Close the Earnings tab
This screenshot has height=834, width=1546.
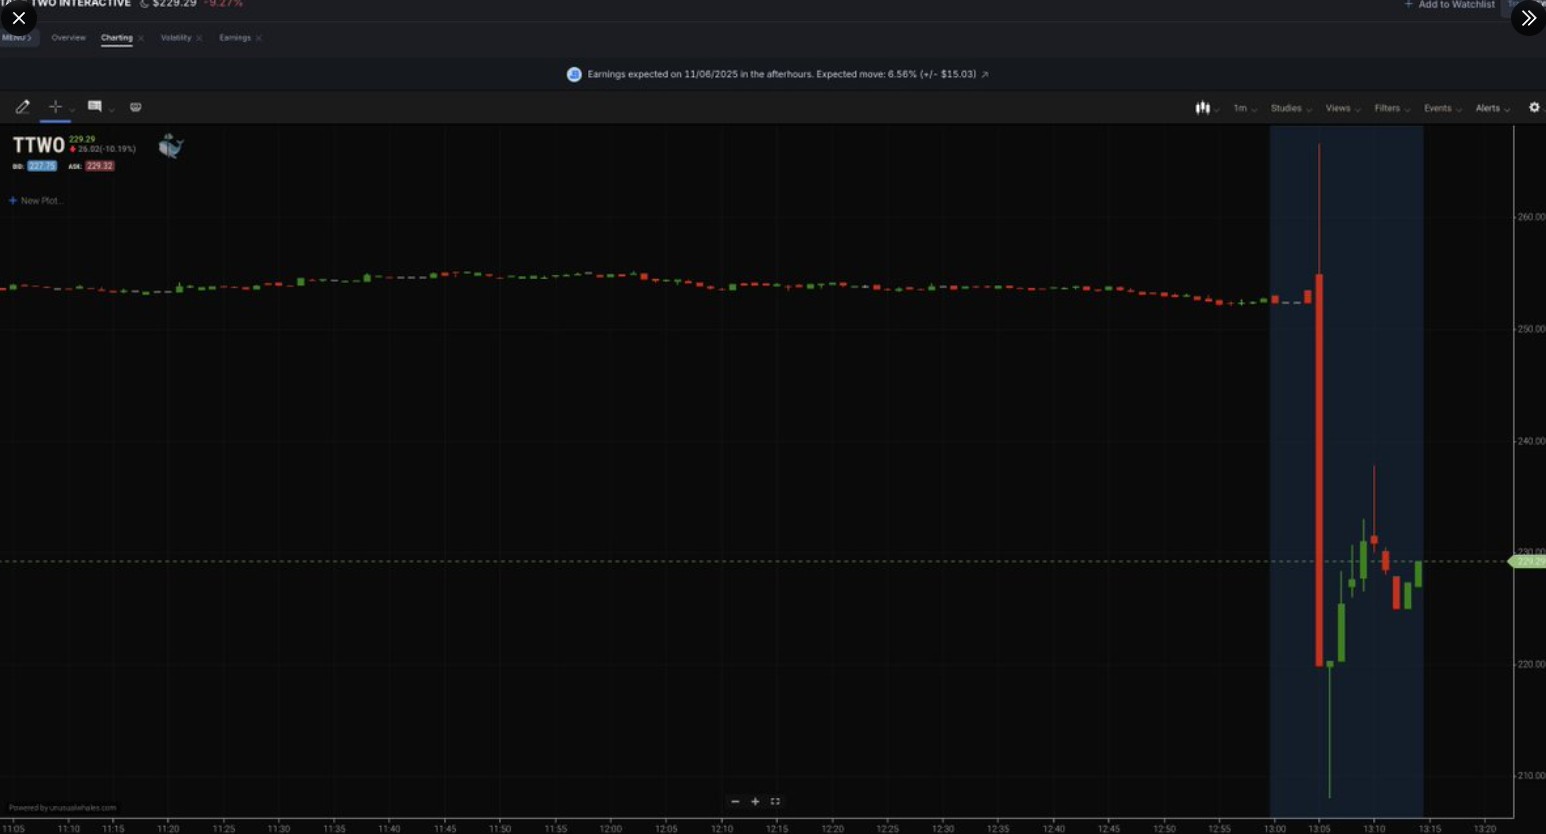[x=259, y=39]
